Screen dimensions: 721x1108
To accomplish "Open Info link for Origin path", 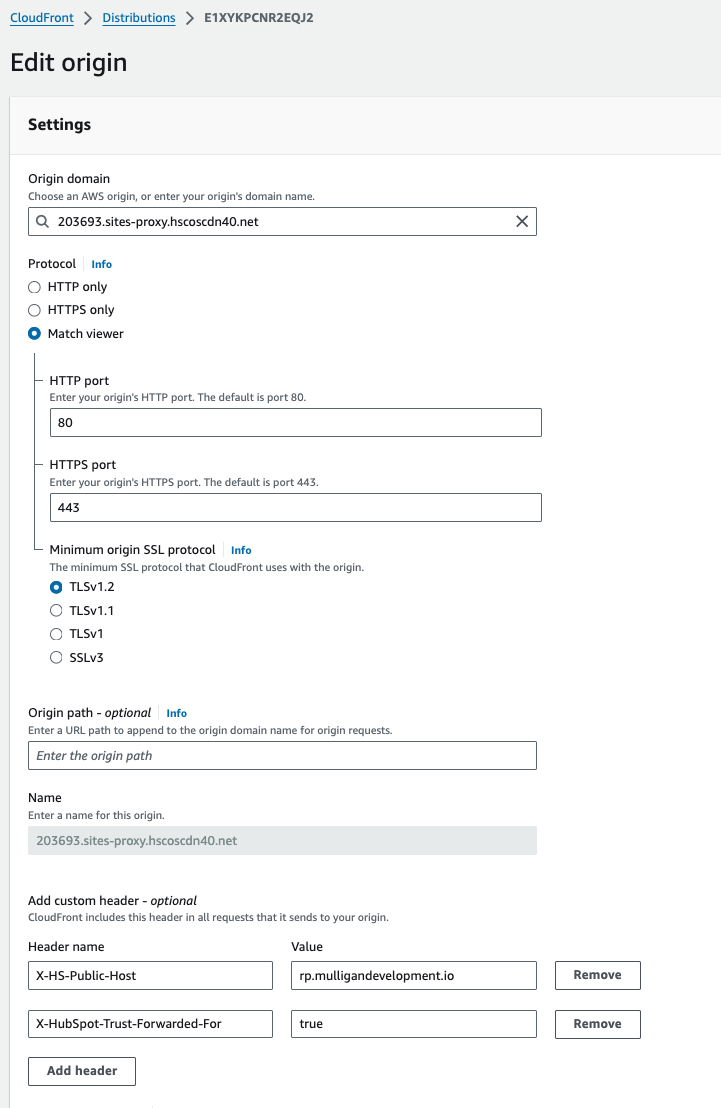I will [x=176, y=713].
